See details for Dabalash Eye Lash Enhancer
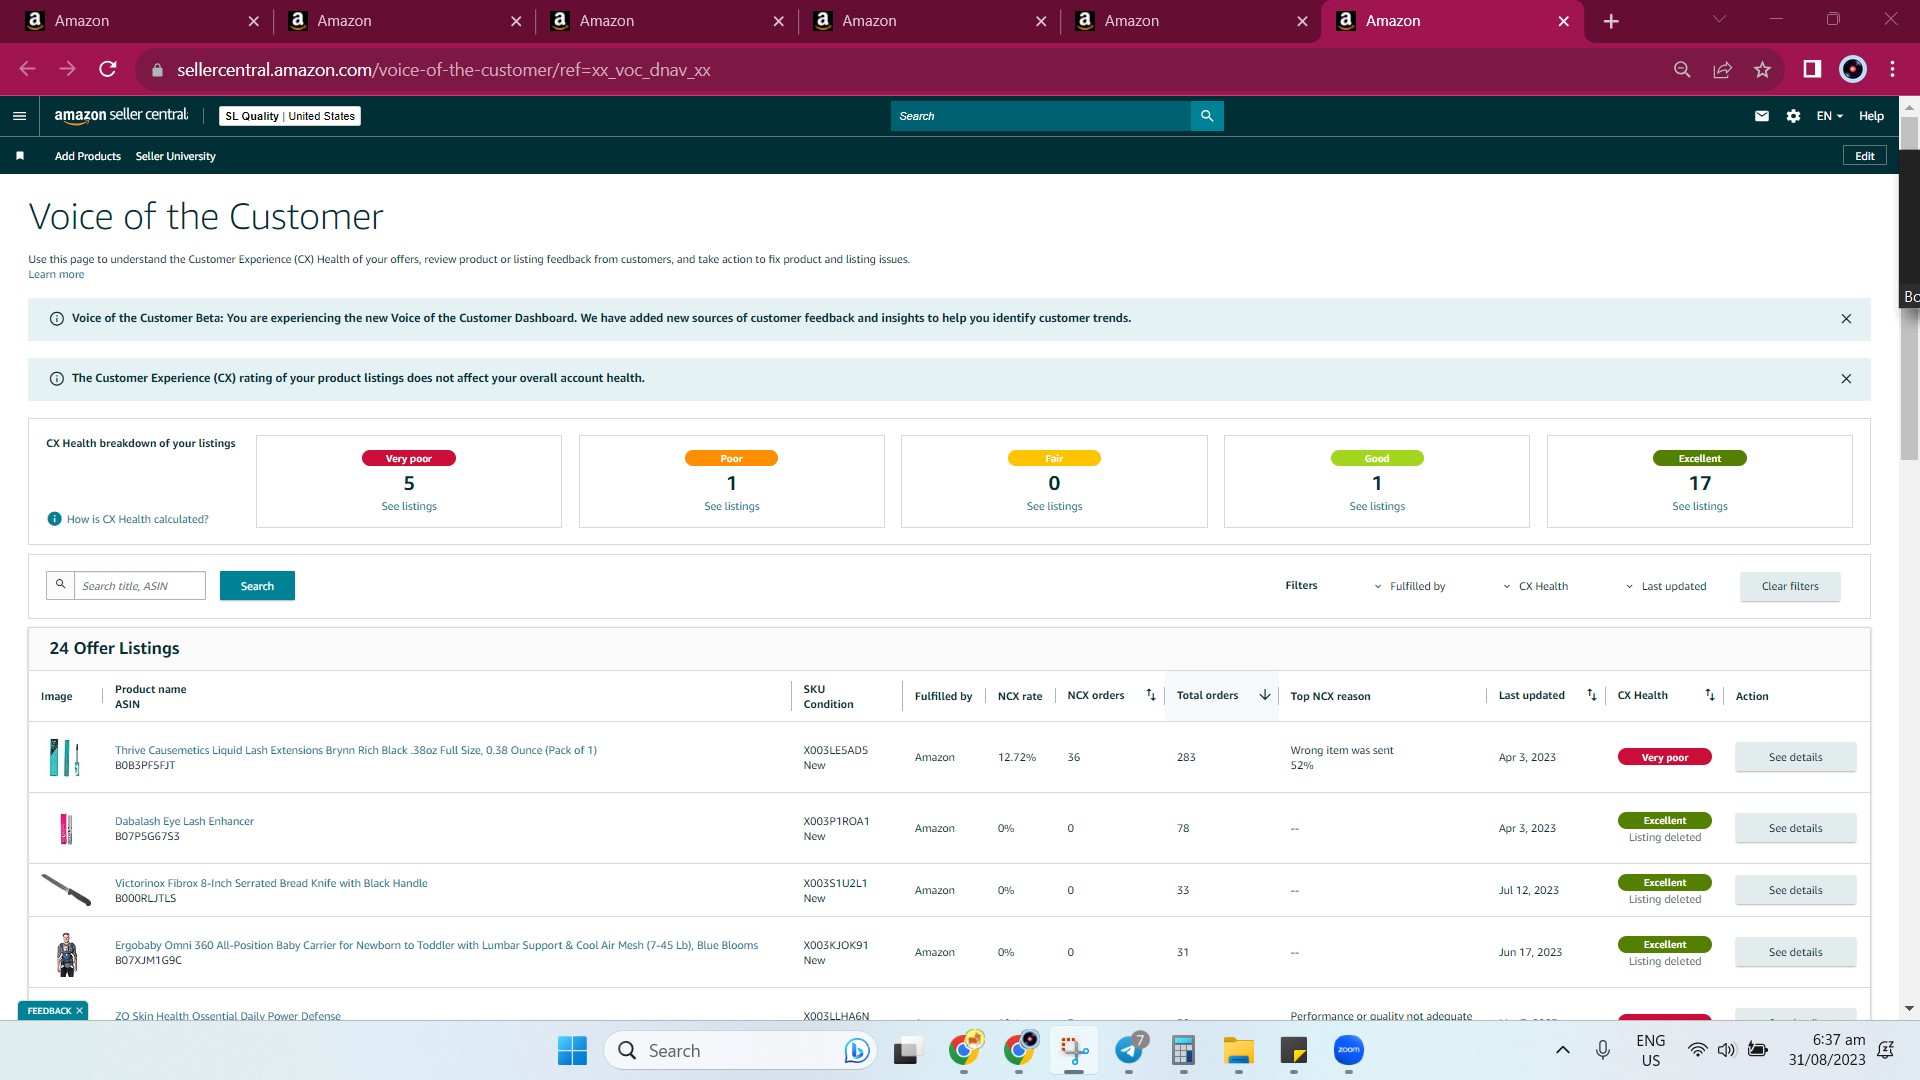This screenshot has width=1920, height=1080. (x=1795, y=828)
